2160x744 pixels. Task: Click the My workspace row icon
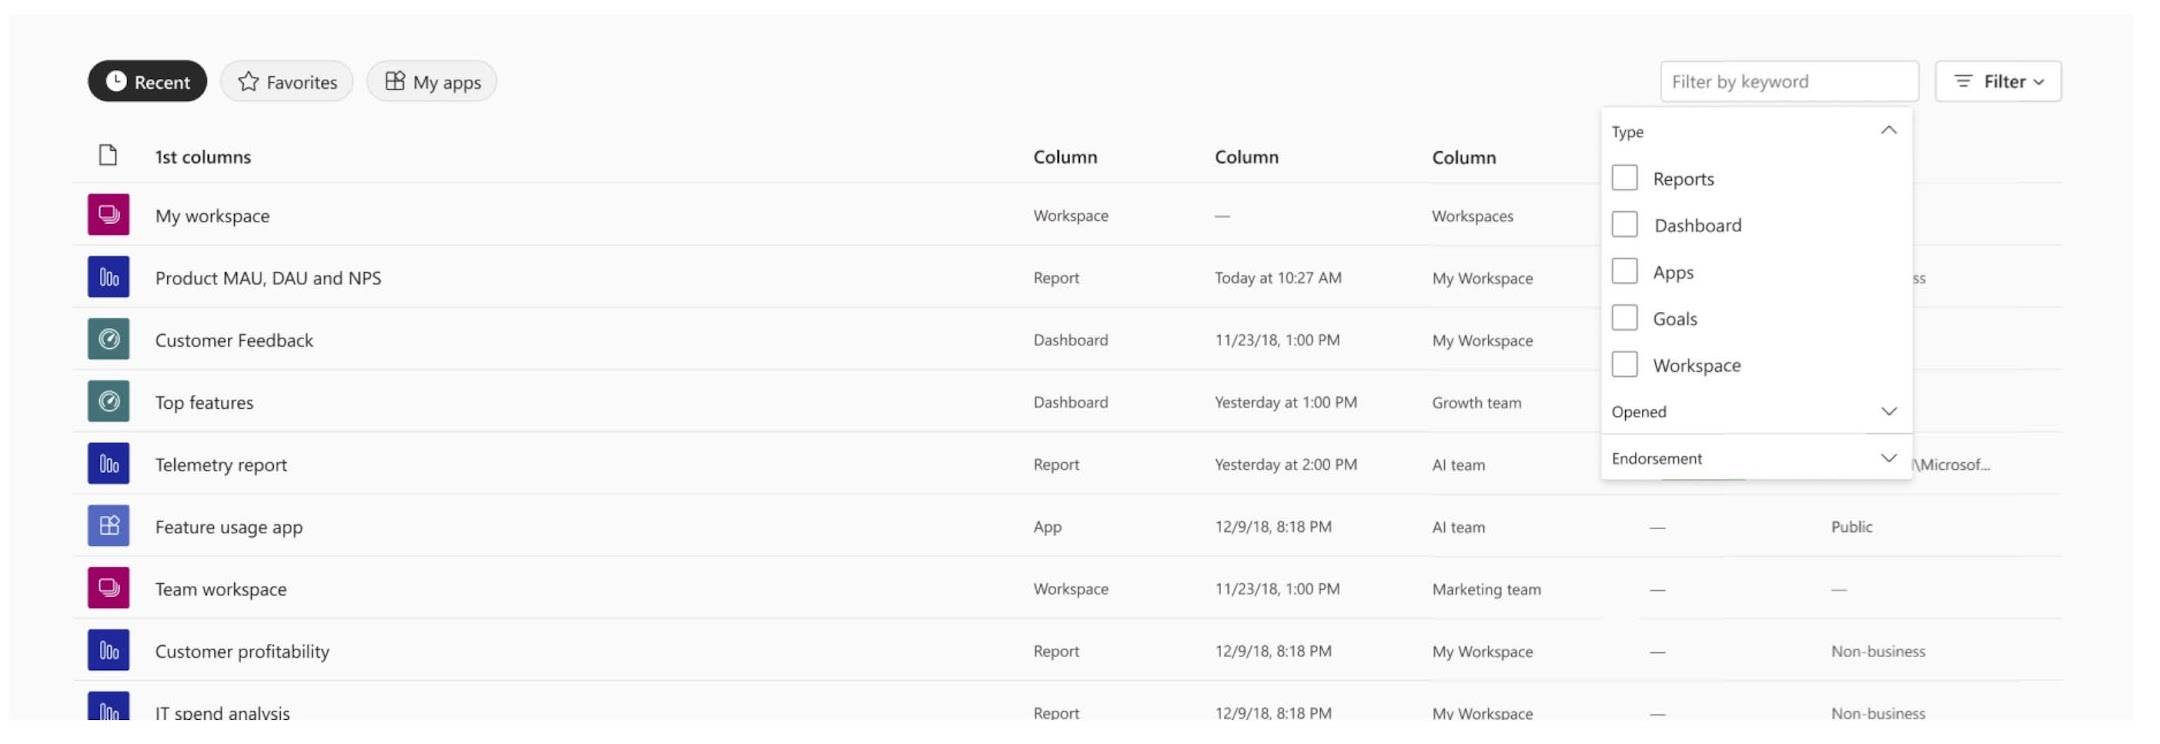108,215
